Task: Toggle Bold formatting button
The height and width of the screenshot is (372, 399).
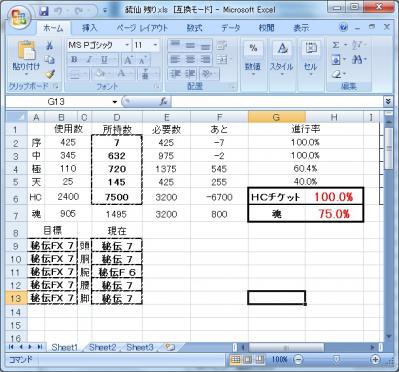Action: click(x=74, y=60)
